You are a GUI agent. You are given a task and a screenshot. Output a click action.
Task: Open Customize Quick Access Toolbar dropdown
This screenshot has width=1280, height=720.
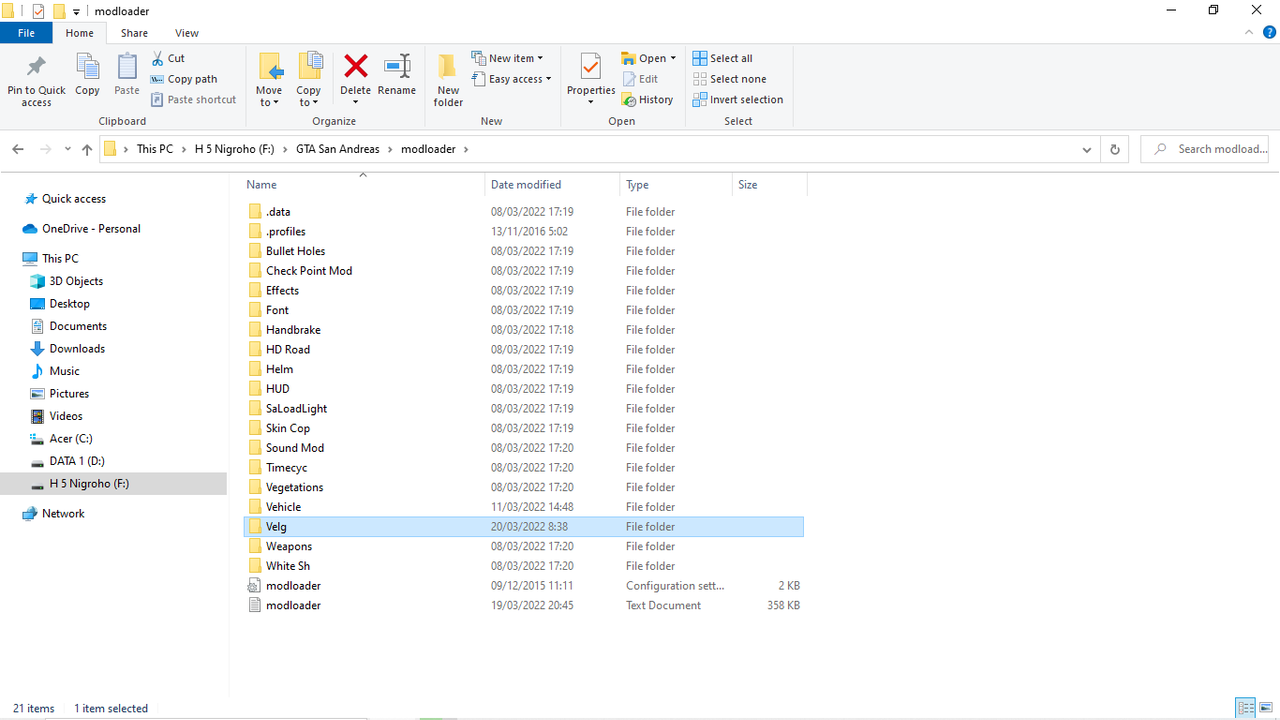(x=76, y=12)
